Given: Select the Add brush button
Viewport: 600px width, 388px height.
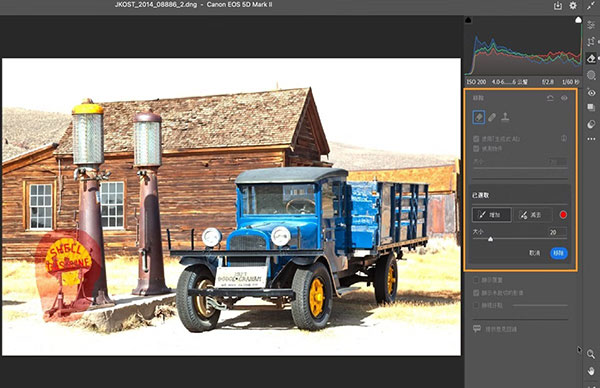Looking at the screenshot, I should pos(491,215).
